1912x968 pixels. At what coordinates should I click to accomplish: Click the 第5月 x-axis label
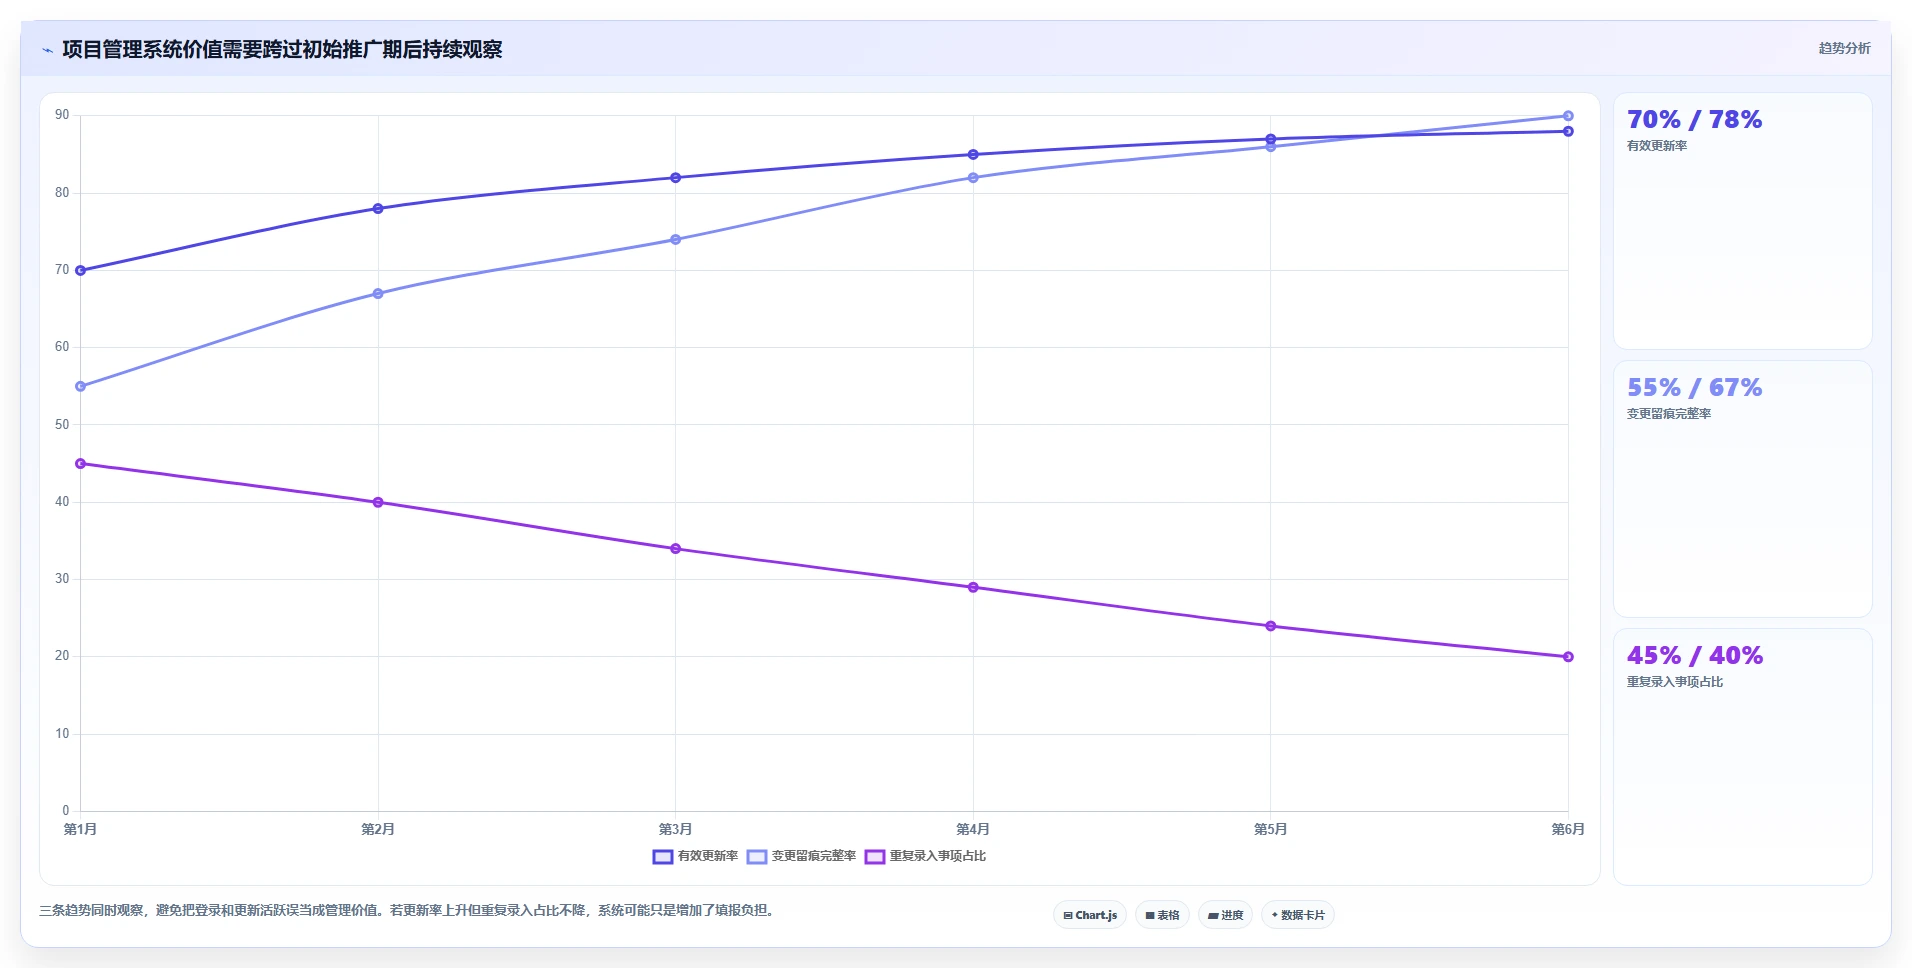click(x=1271, y=829)
